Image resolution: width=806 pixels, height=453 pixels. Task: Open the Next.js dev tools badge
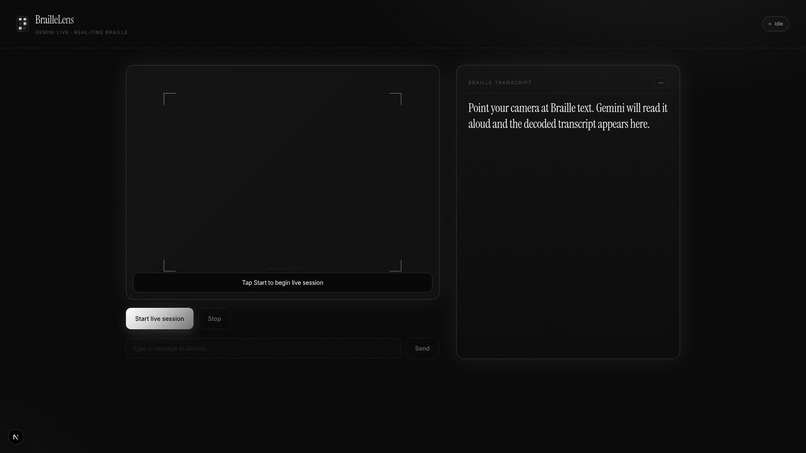click(16, 437)
